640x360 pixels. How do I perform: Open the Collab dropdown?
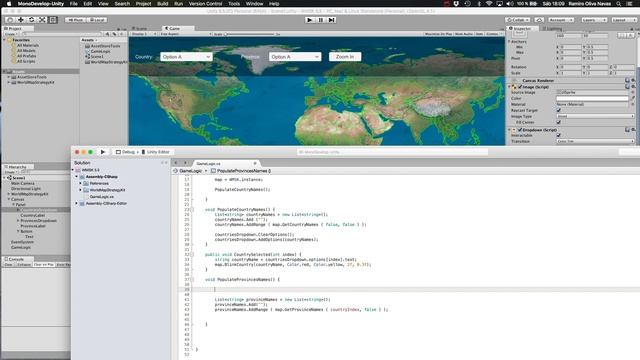pos(518,20)
